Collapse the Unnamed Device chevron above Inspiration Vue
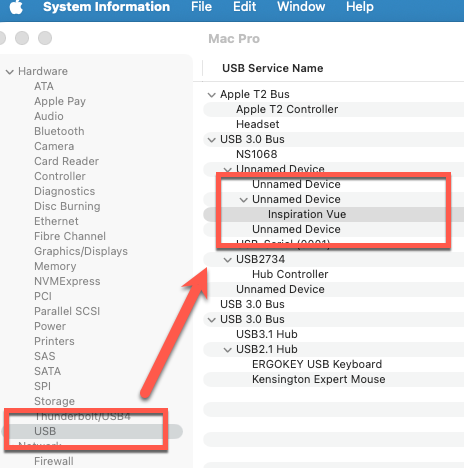Screen dimensions: 464x468 tap(244, 200)
